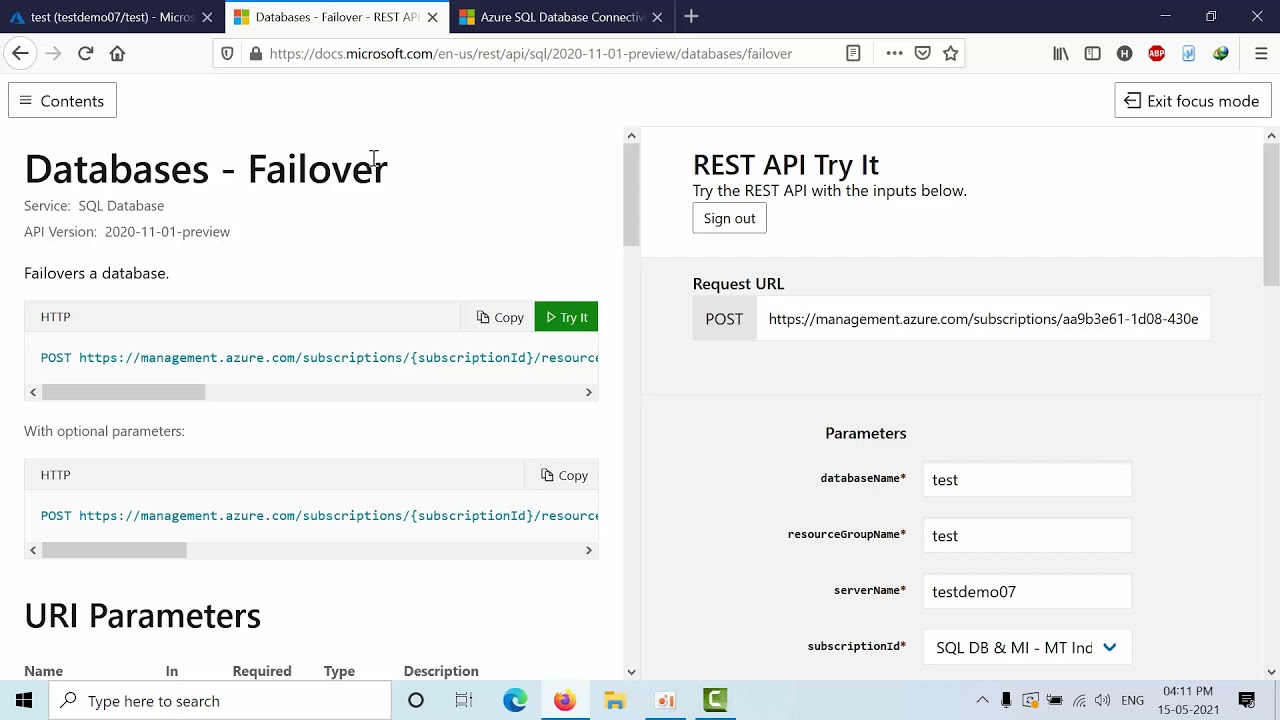Image resolution: width=1280 pixels, height=720 pixels.
Task: Click the ENG language indicator
Action: click(x=1132, y=701)
